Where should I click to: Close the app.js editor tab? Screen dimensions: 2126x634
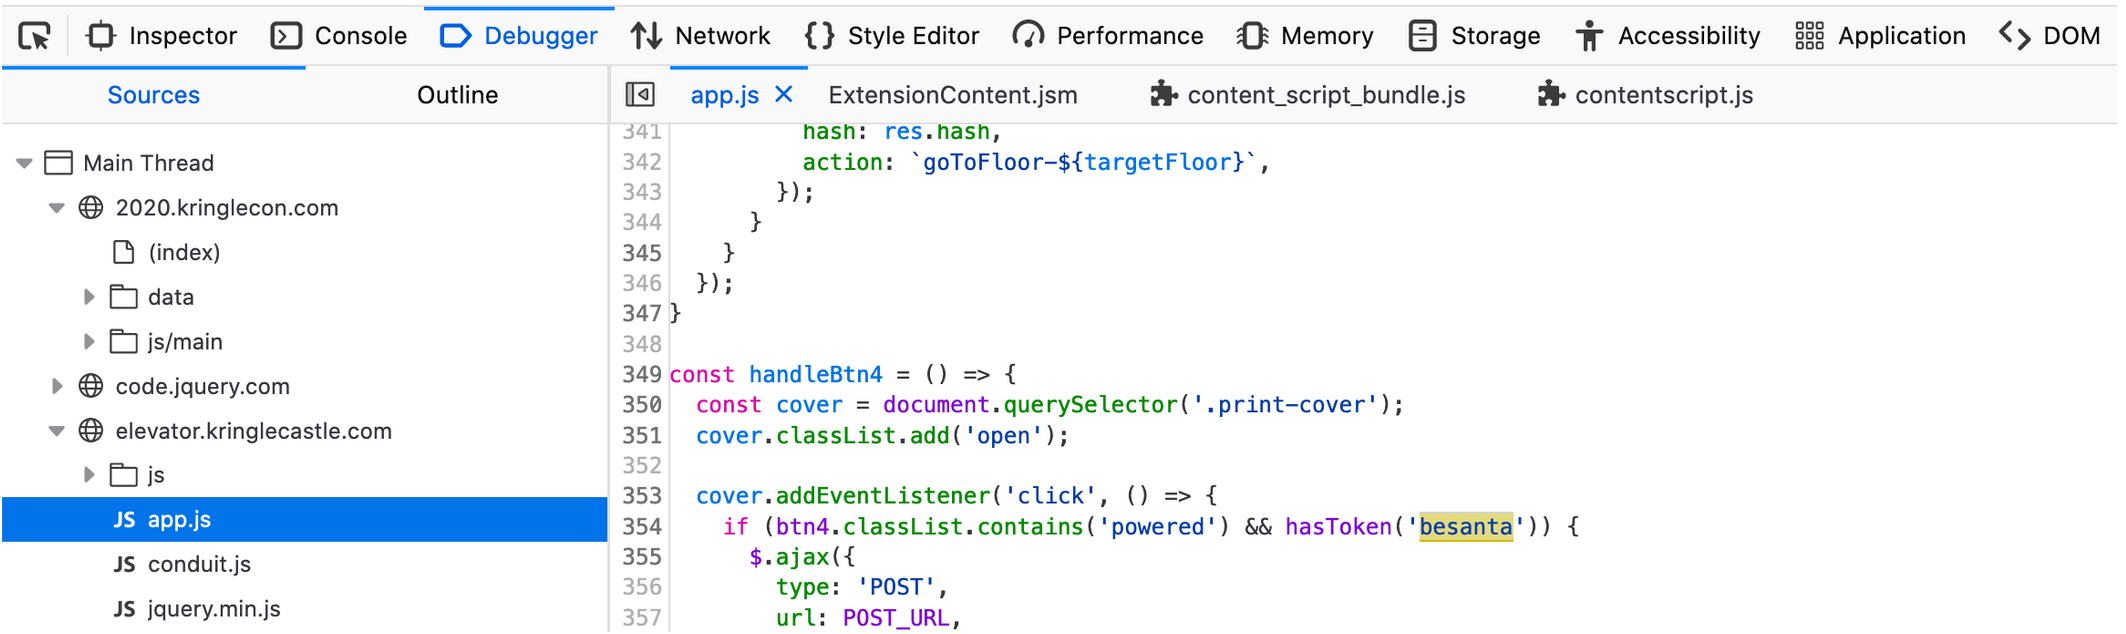tap(784, 95)
